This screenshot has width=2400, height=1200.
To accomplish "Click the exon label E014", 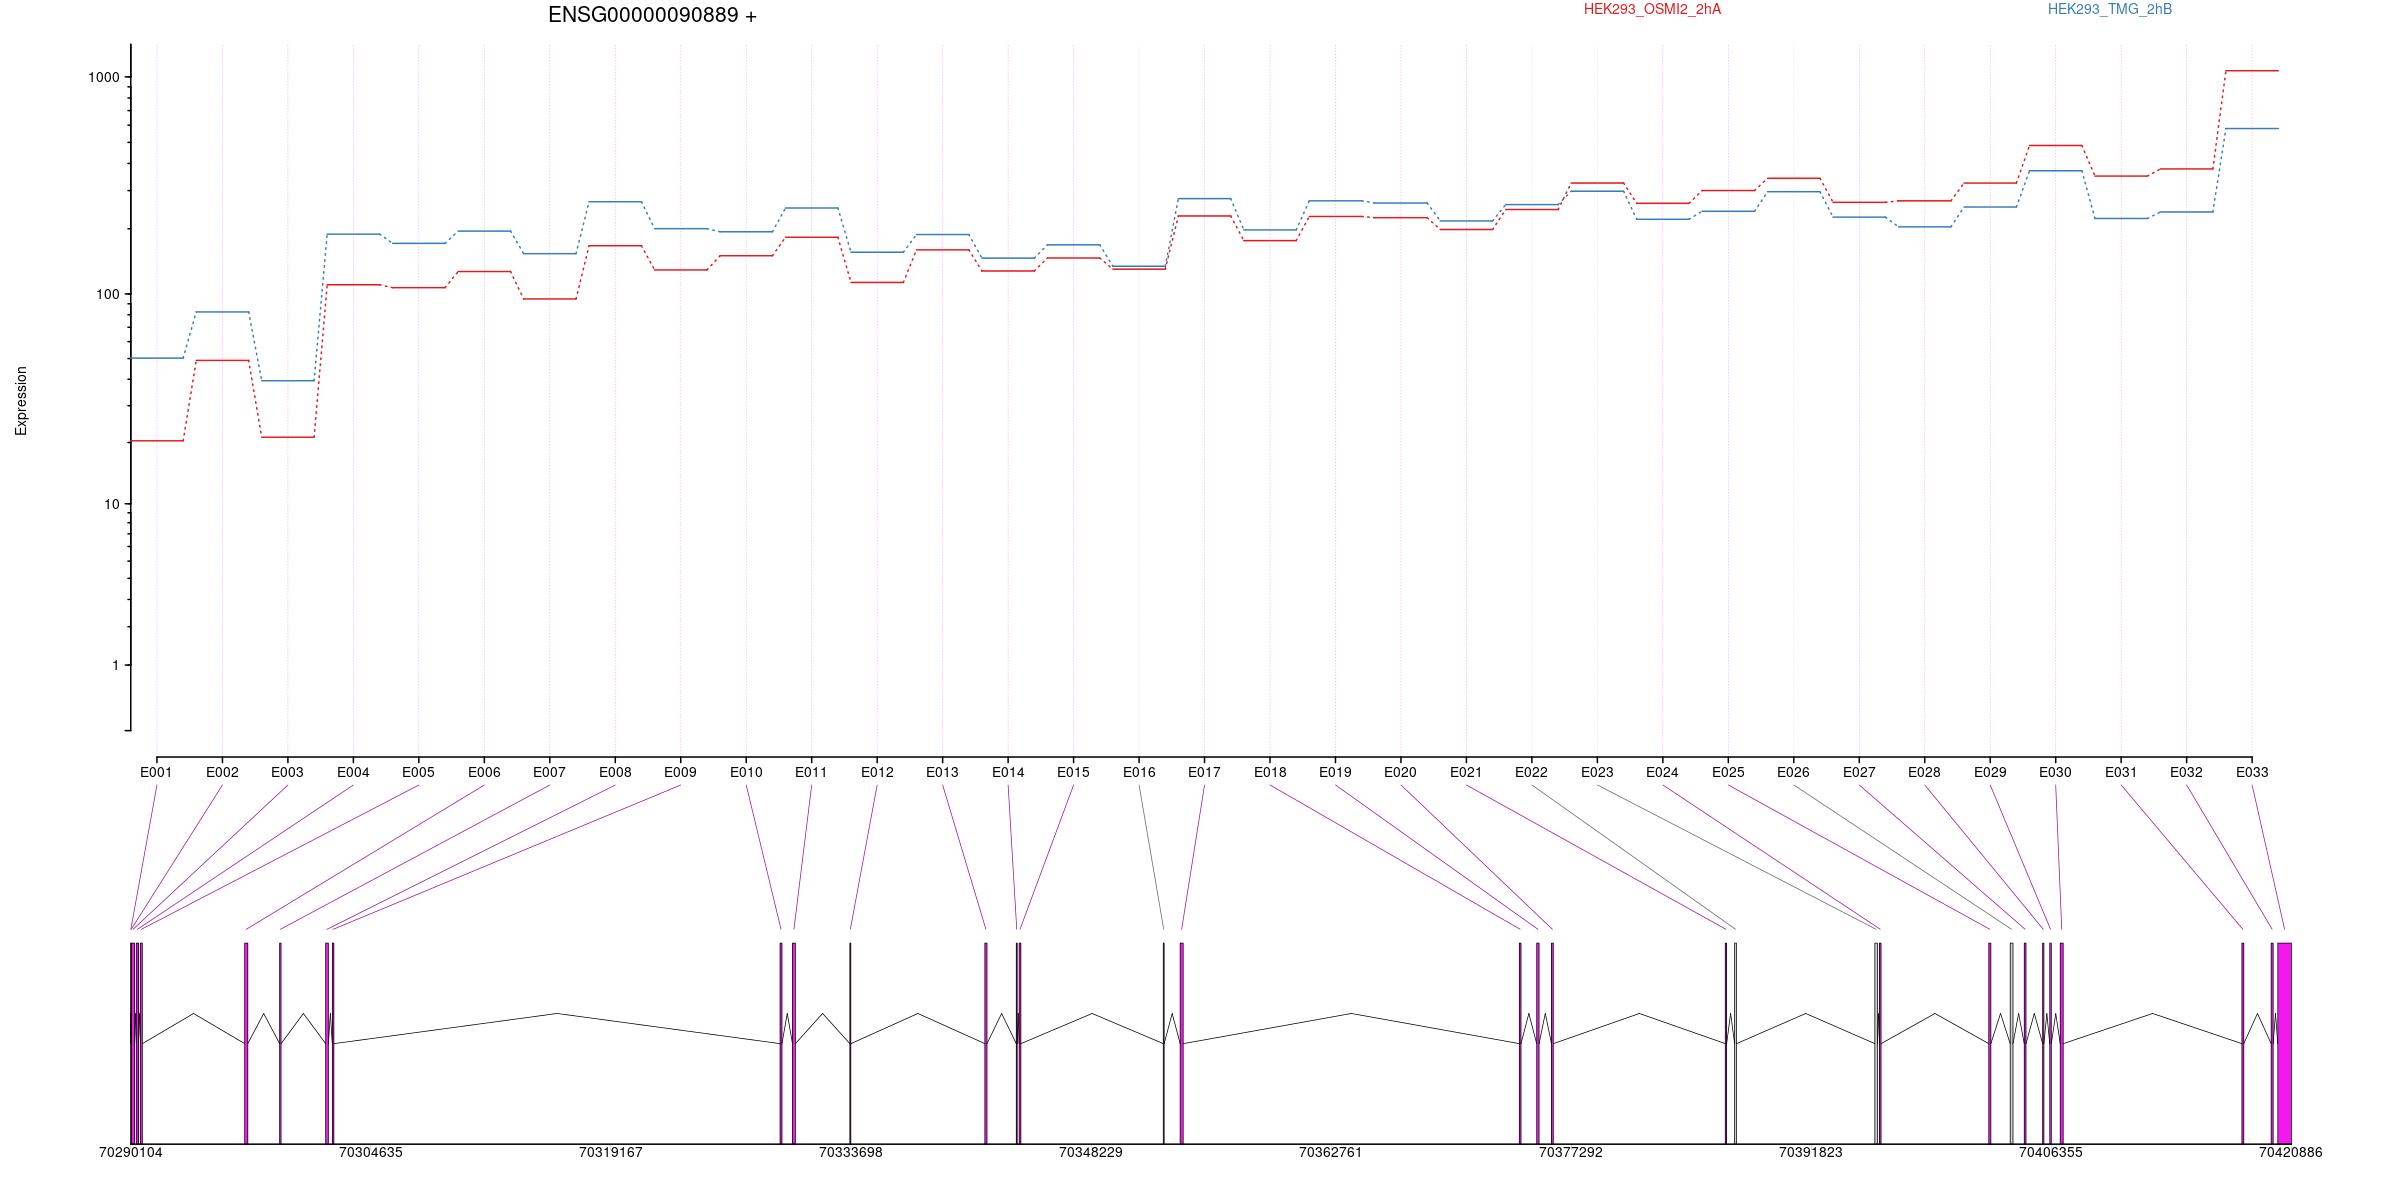I will (x=1008, y=772).
